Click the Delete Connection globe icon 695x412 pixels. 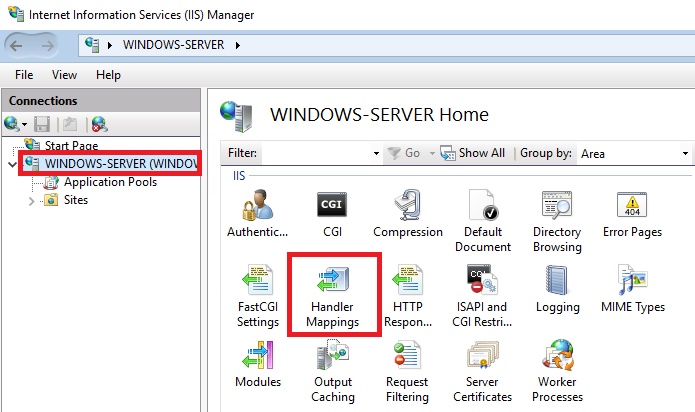99,124
